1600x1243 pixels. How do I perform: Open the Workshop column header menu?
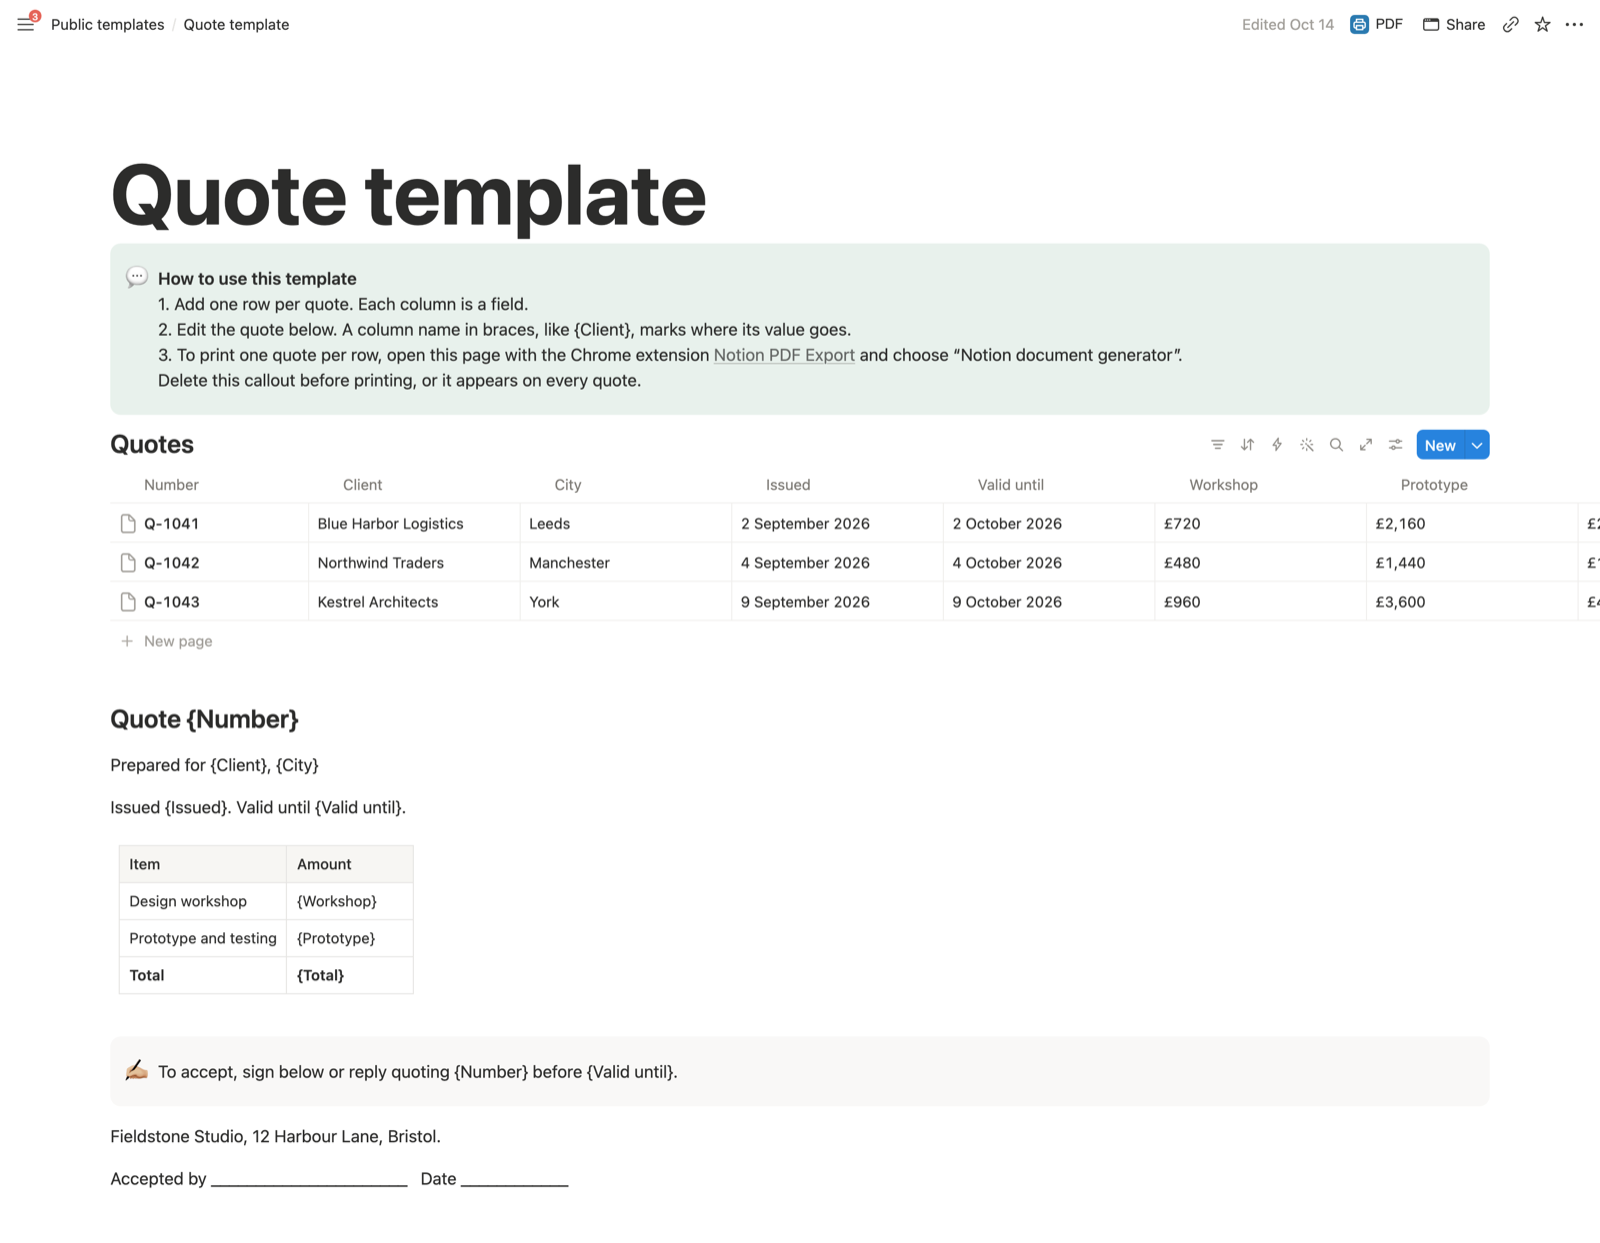click(1223, 485)
